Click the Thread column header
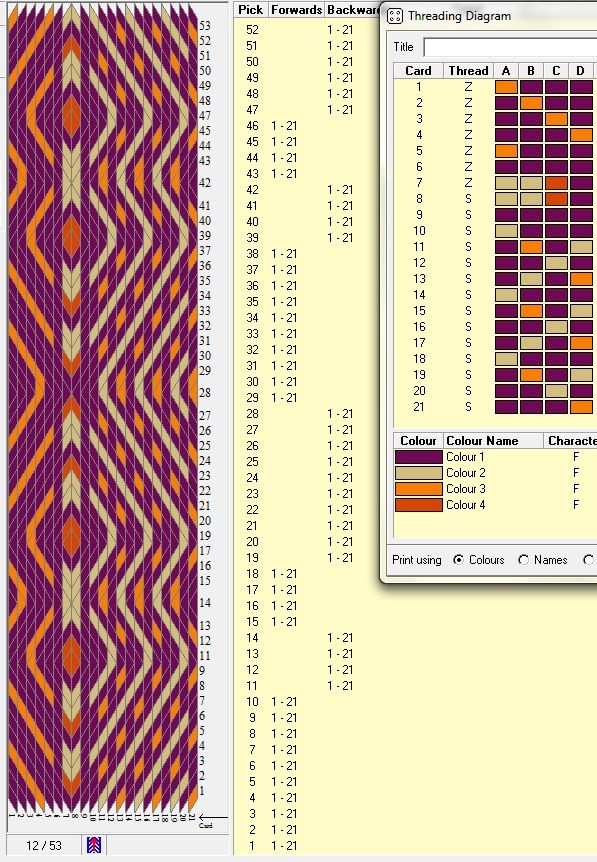This screenshot has height=862, width=597. [468, 70]
